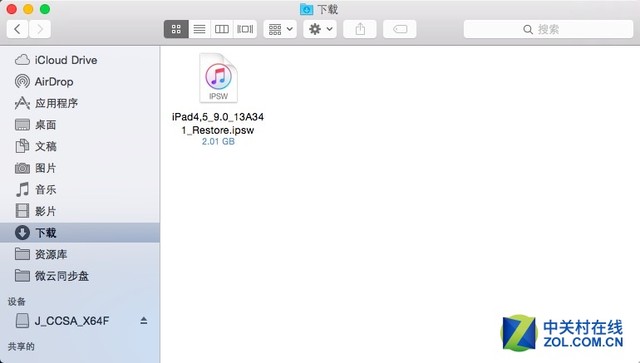Open 应用程序 in the sidebar
This screenshot has height=363, width=640.
pyautogui.click(x=80, y=103)
